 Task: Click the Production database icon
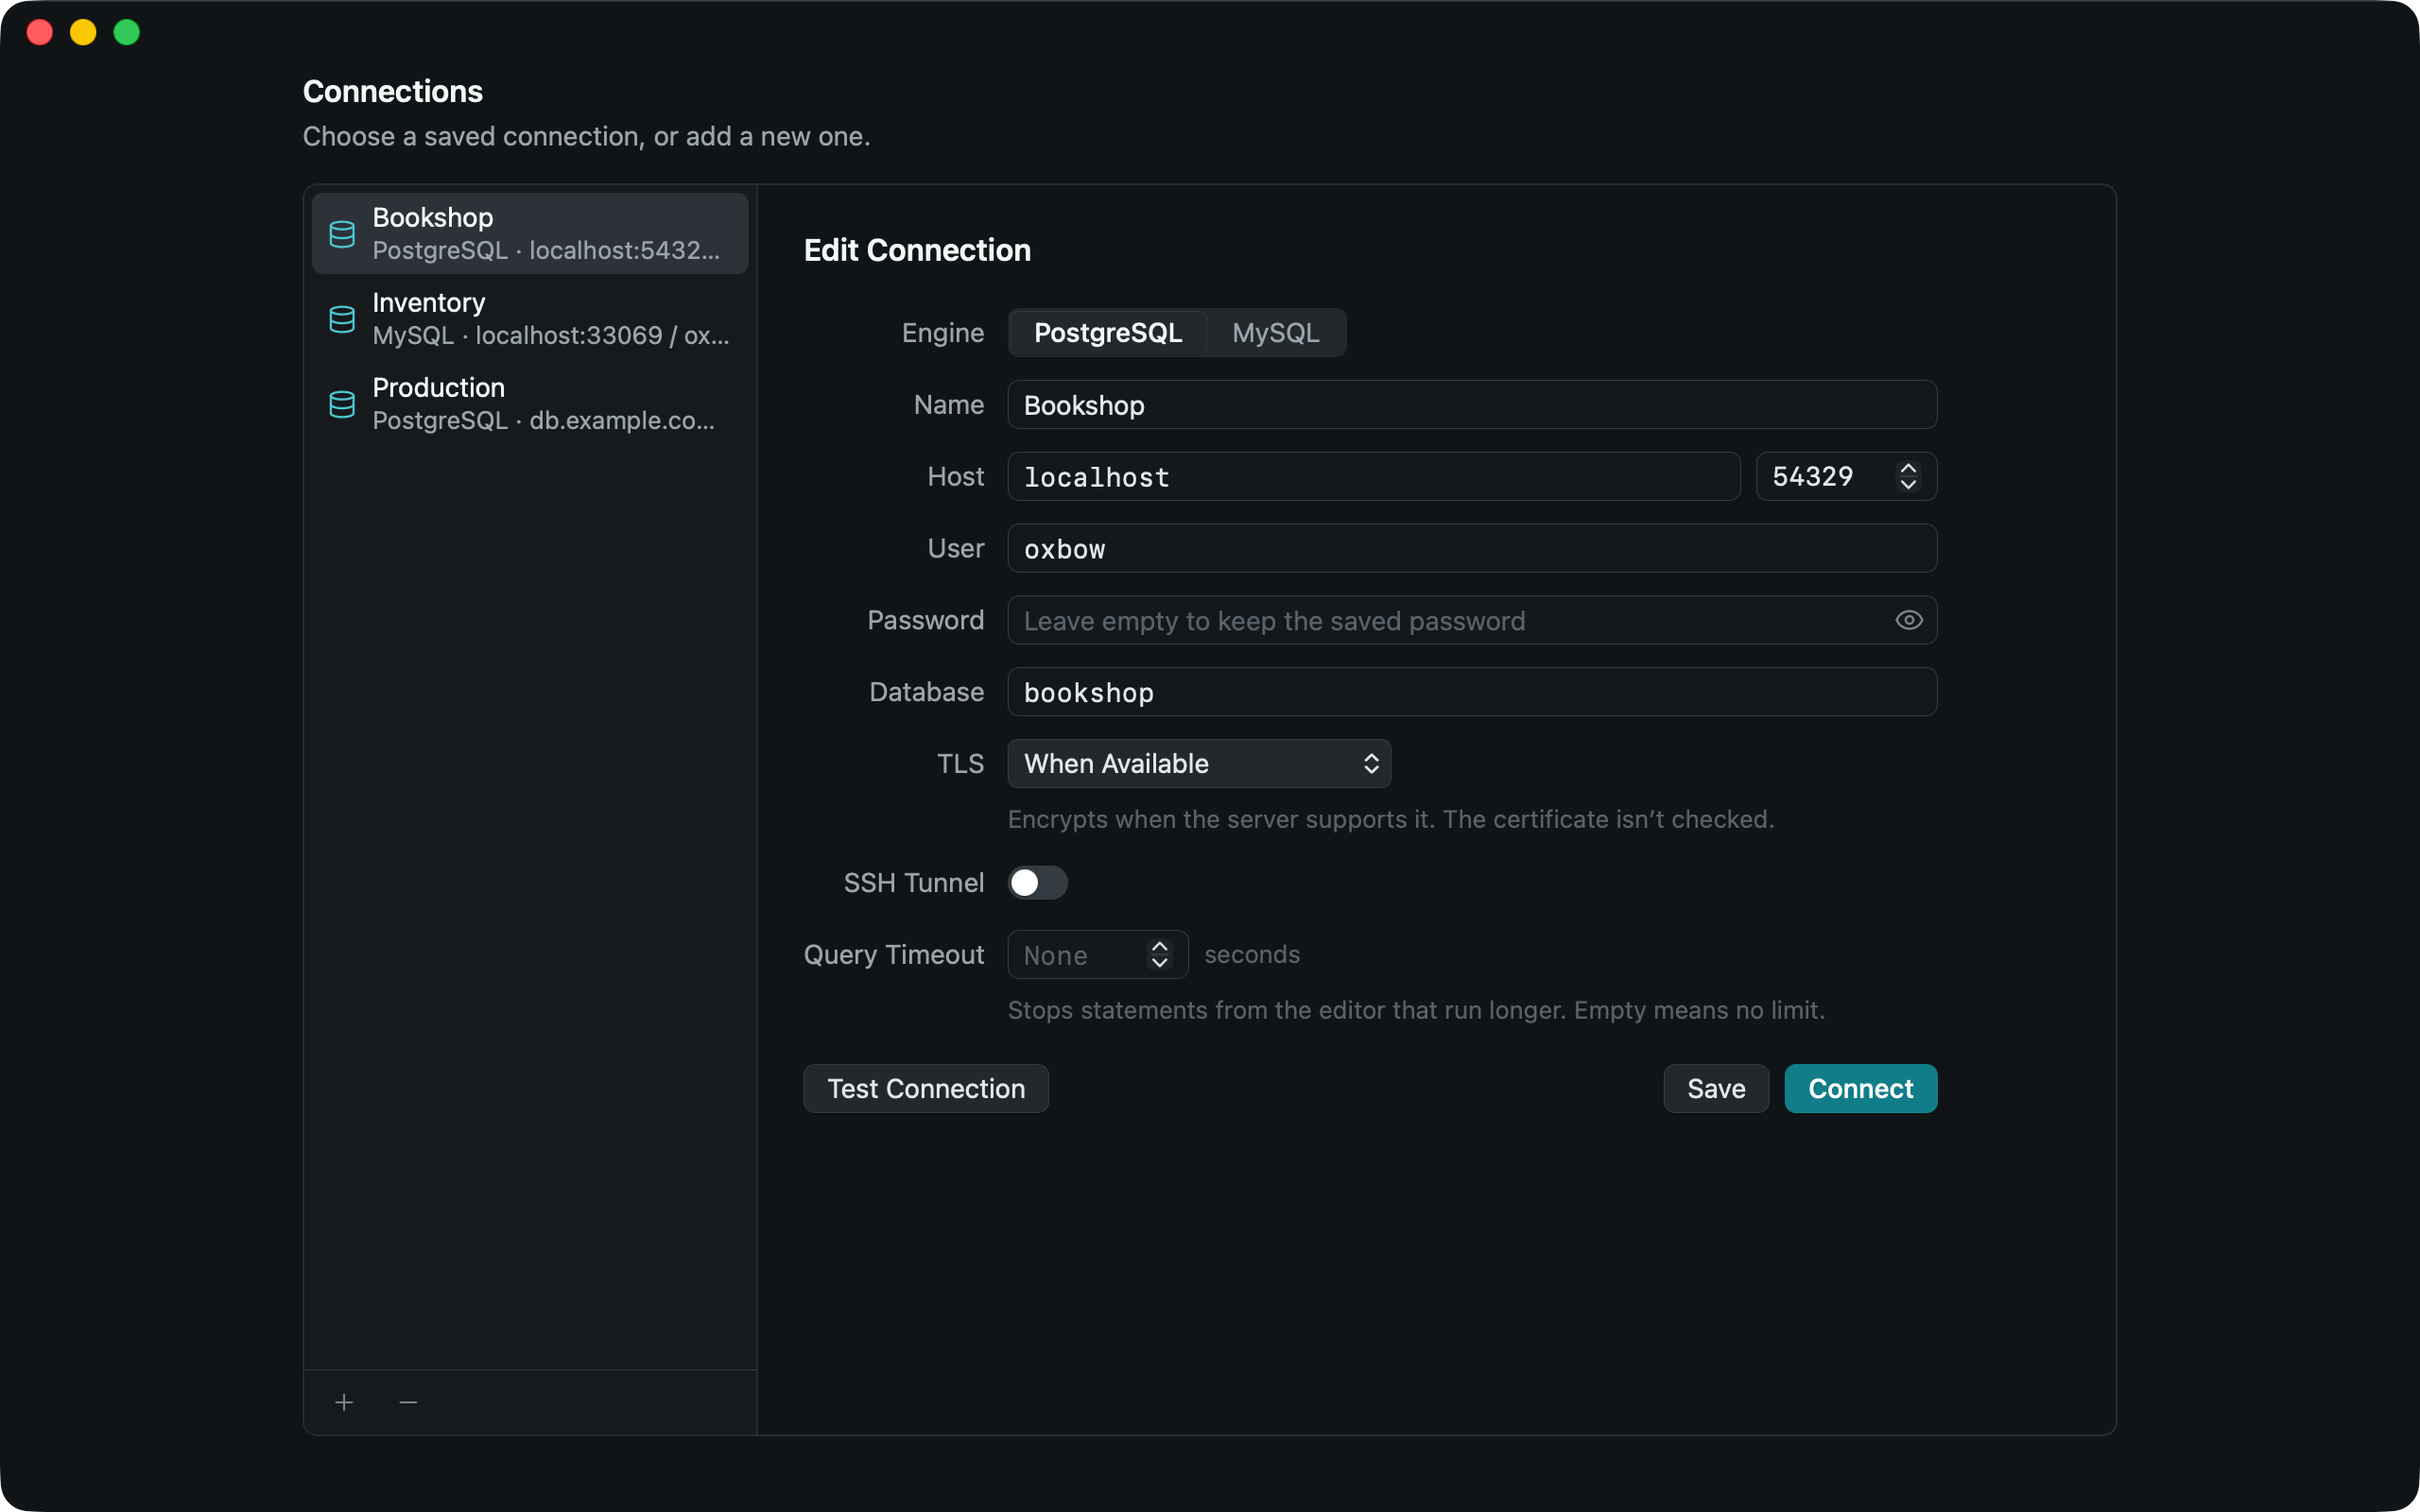(342, 404)
